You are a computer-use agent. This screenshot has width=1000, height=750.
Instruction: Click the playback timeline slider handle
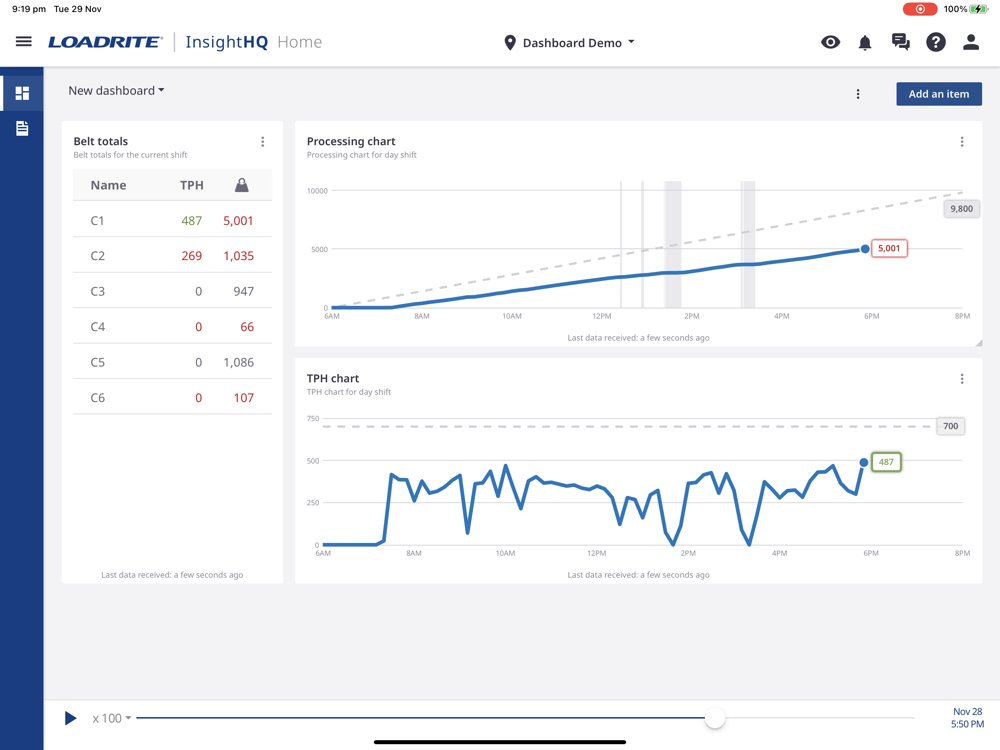coord(715,718)
